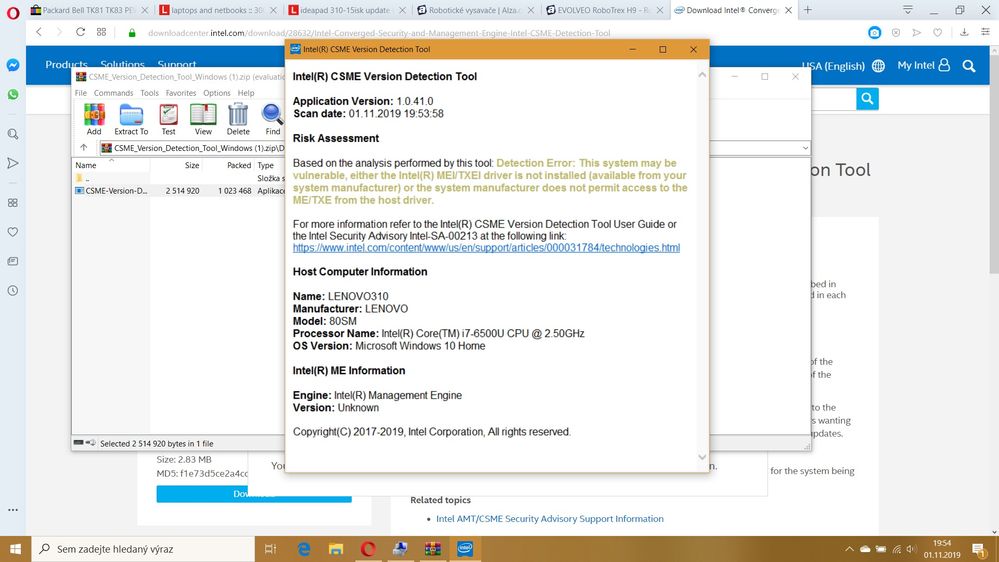
Task: Open WinRAR Commands menu
Action: click(x=113, y=93)
